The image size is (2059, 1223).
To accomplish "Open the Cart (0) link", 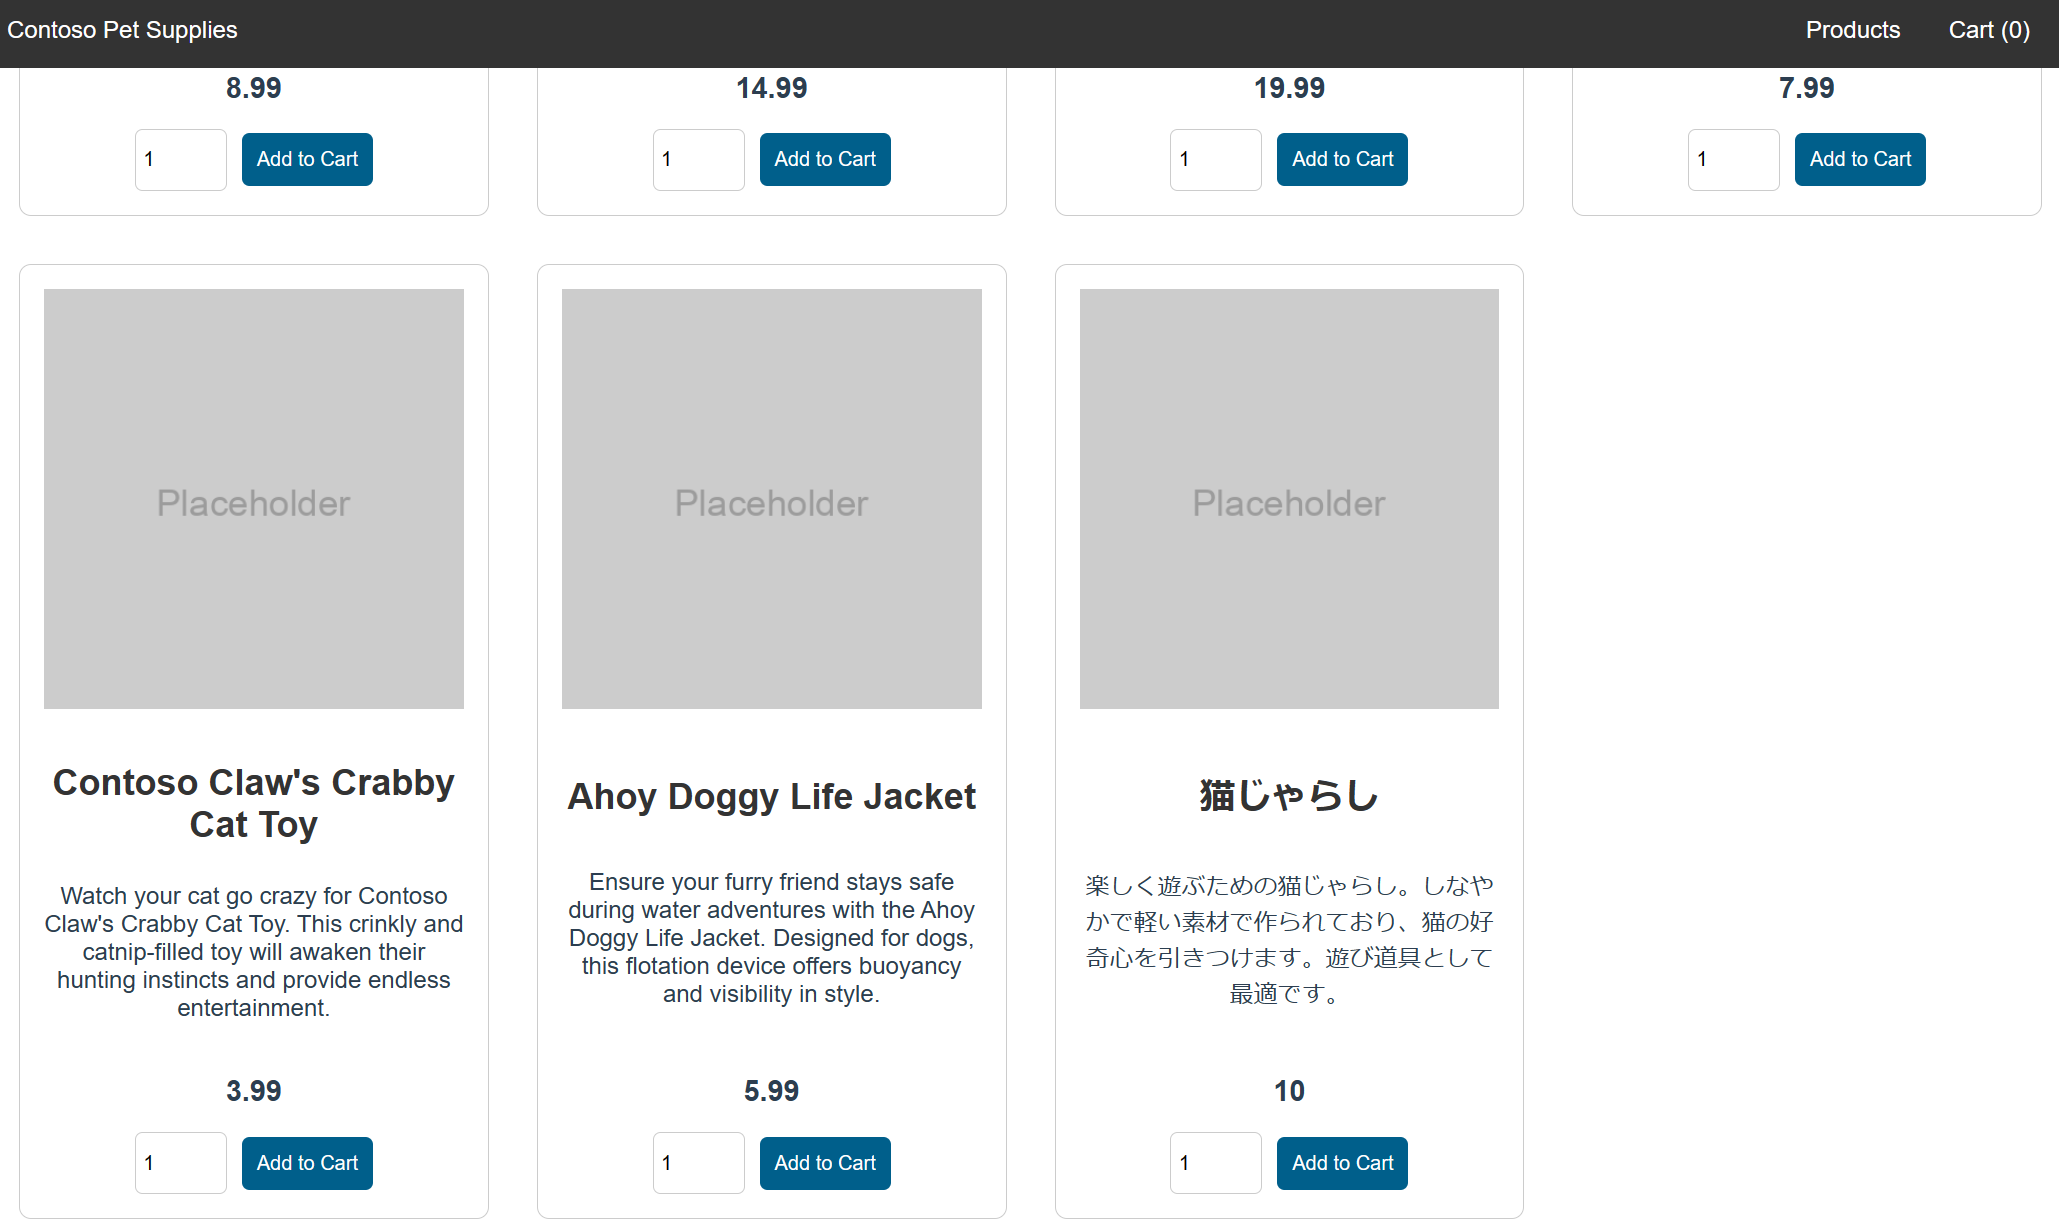I will pyautogui.click(x=1988, y=30).
